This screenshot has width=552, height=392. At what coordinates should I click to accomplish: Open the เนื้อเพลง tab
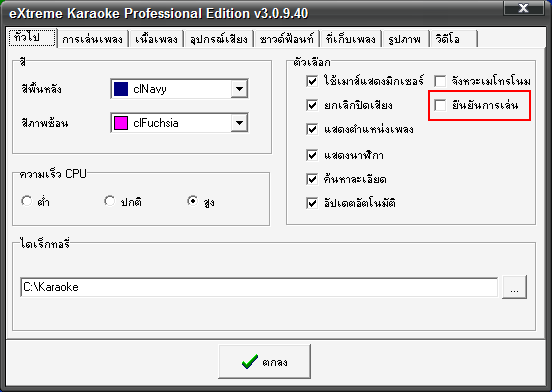(x=156, y=39)
